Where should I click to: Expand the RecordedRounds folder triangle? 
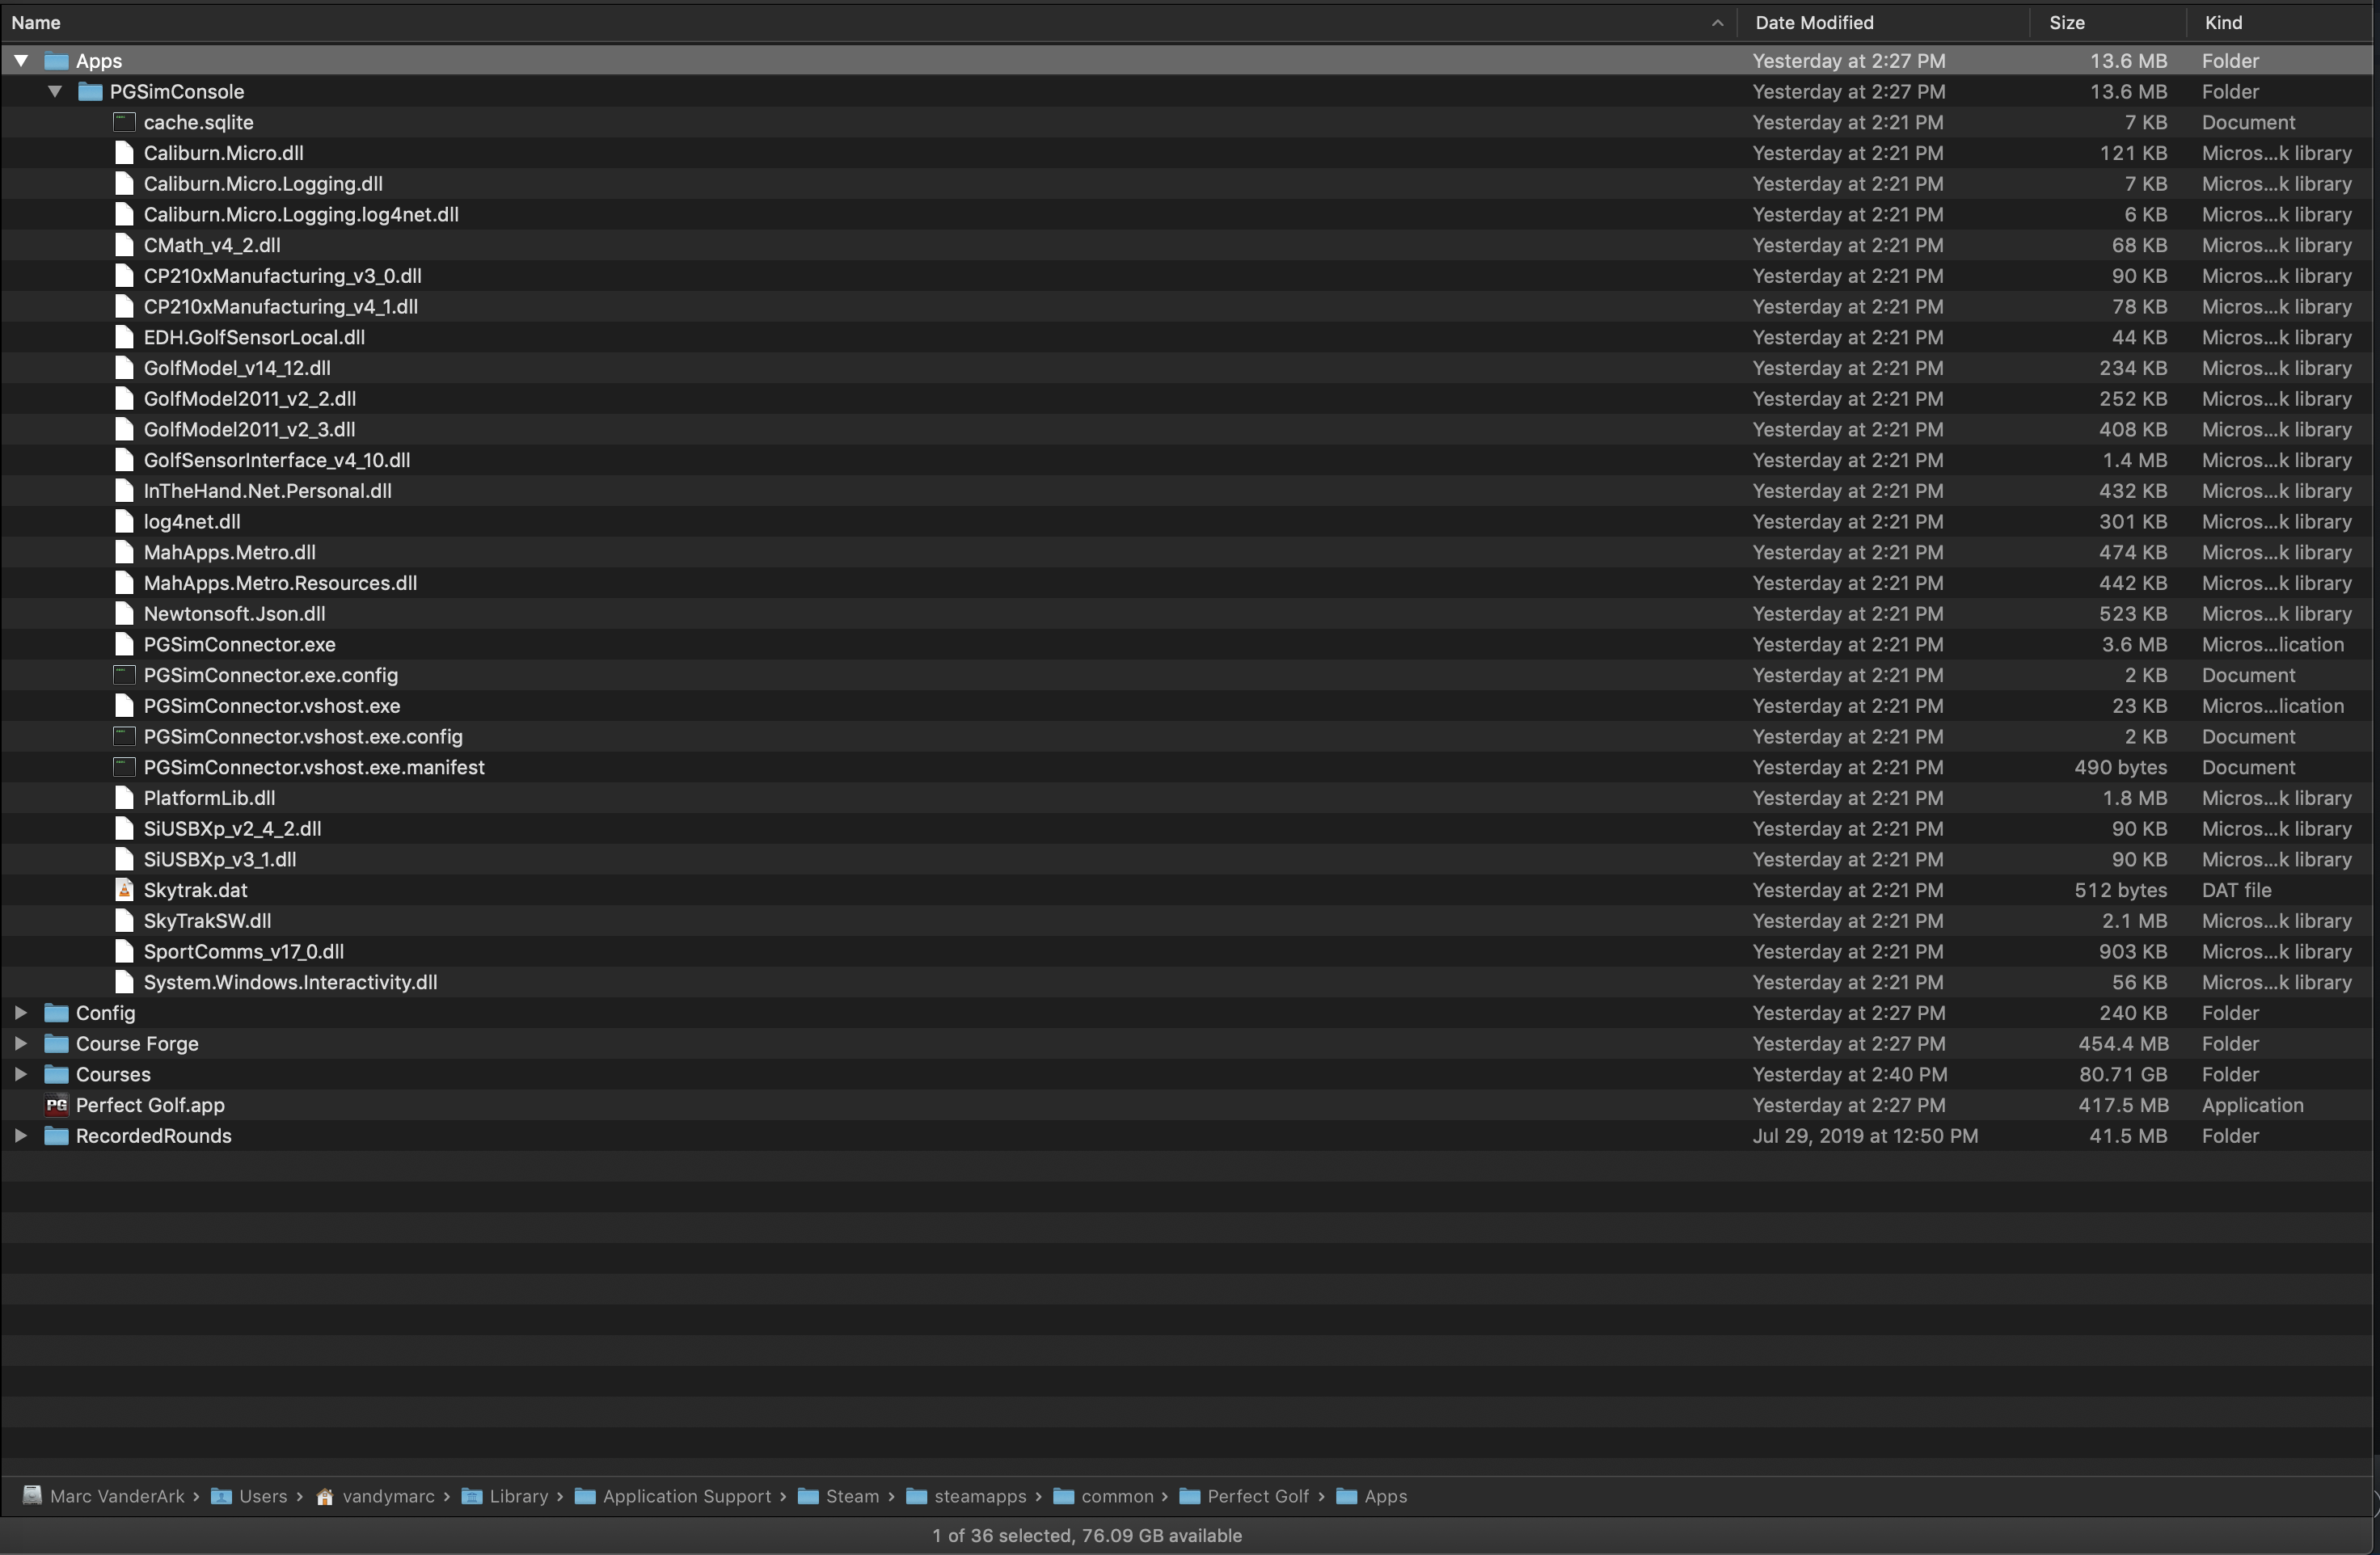21,1136
